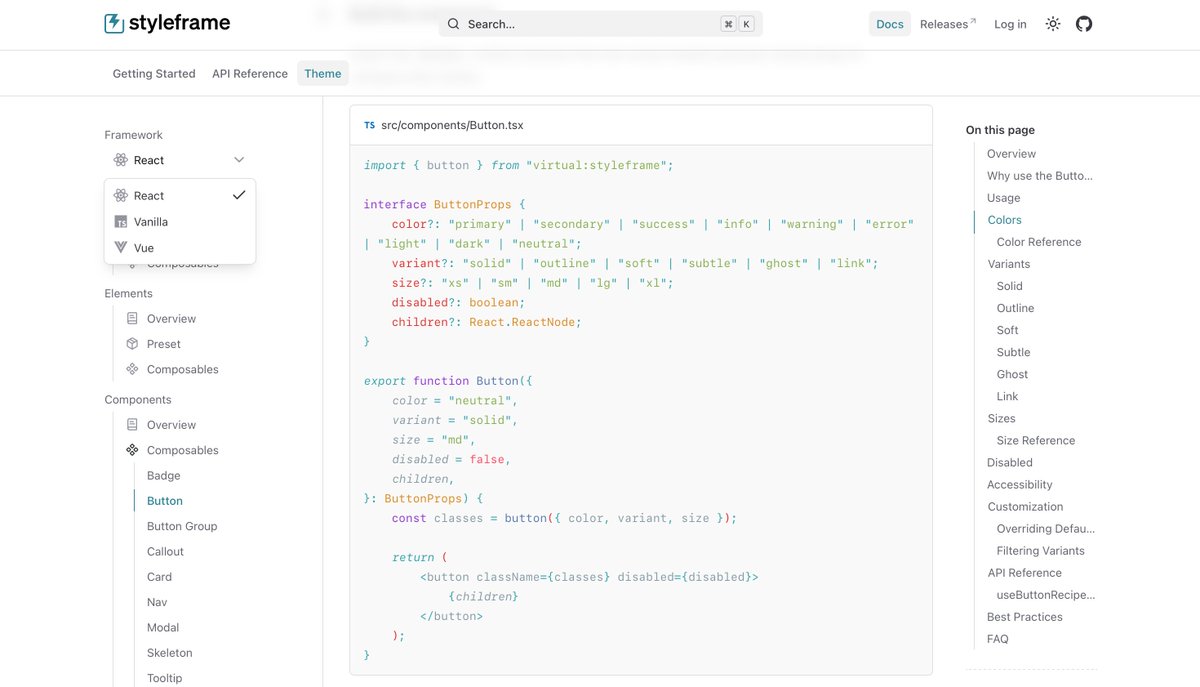
Task: Open the Nav component page
Action: [157, 602]
